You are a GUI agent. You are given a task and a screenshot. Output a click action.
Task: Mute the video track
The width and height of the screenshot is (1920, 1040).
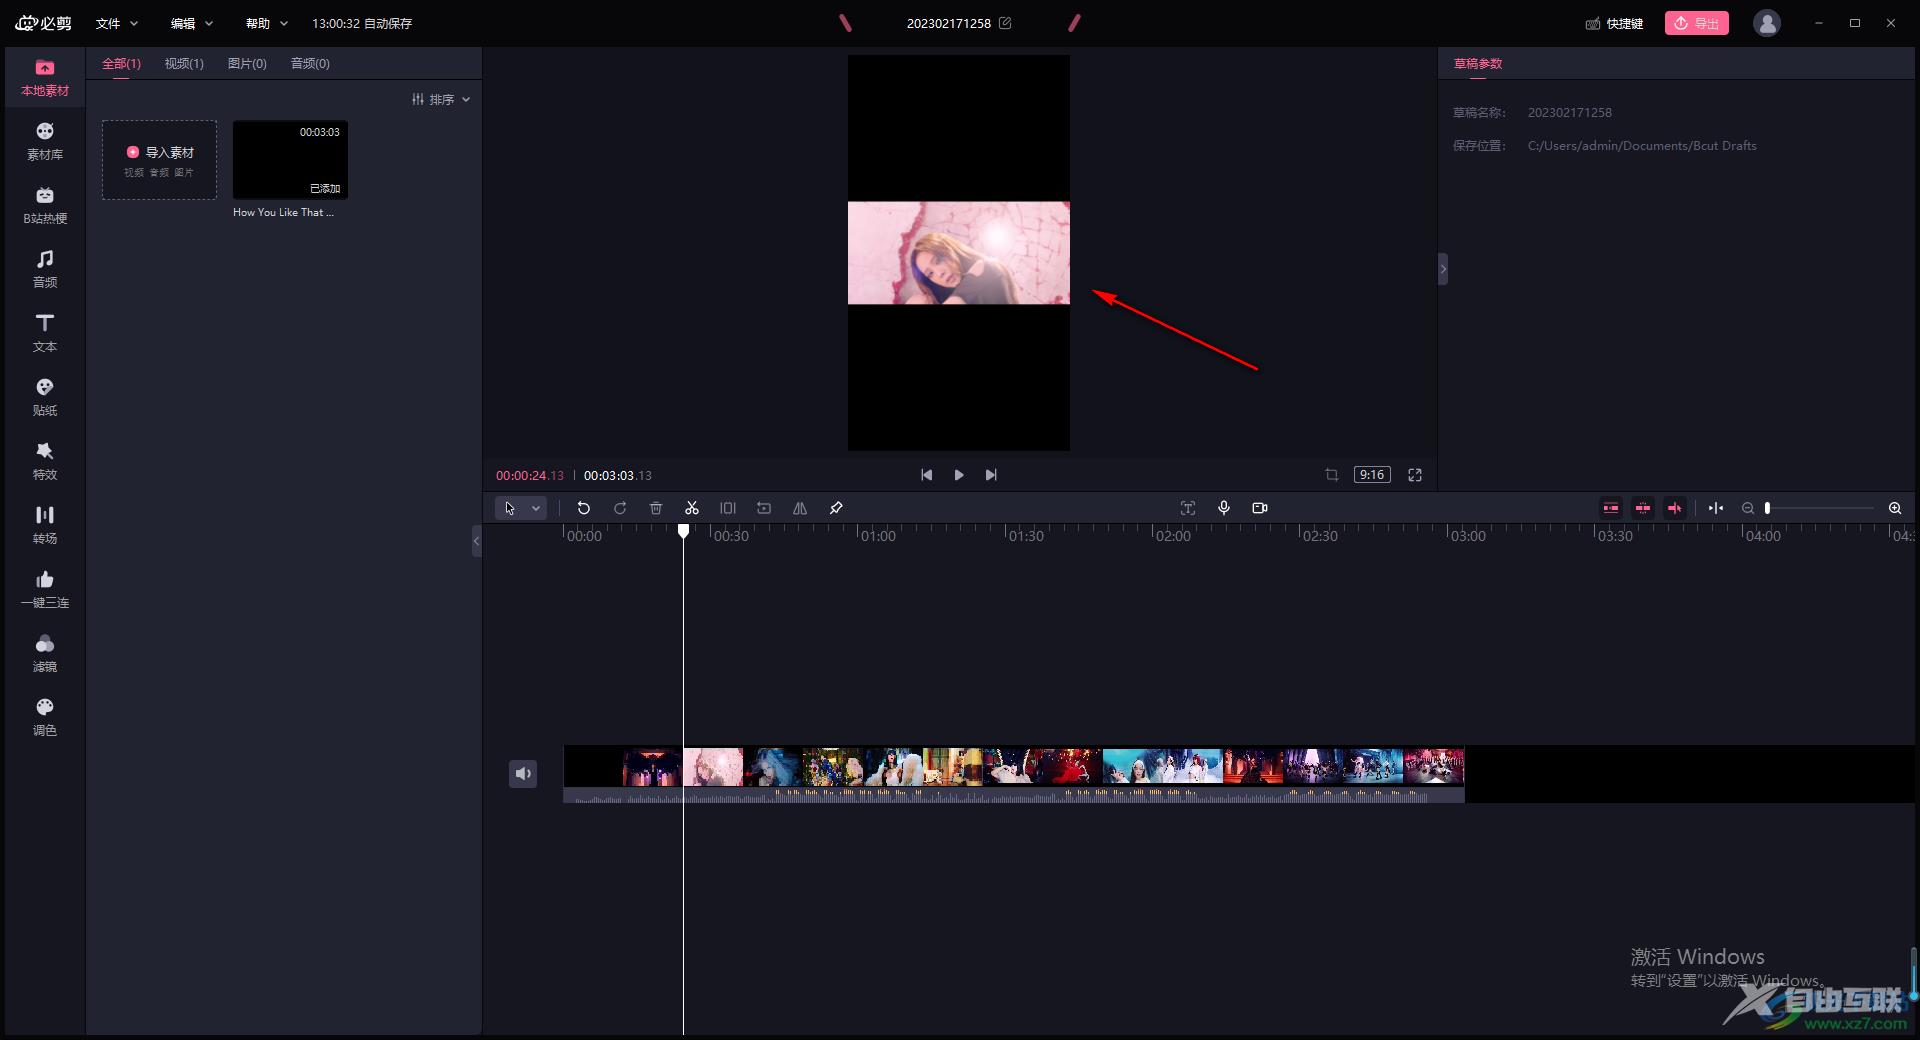coord(523,773)
